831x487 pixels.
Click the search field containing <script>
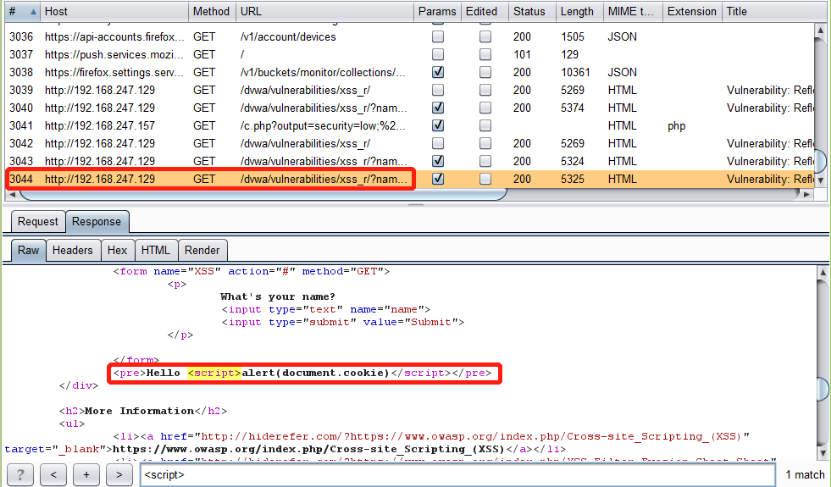point(458,475)
